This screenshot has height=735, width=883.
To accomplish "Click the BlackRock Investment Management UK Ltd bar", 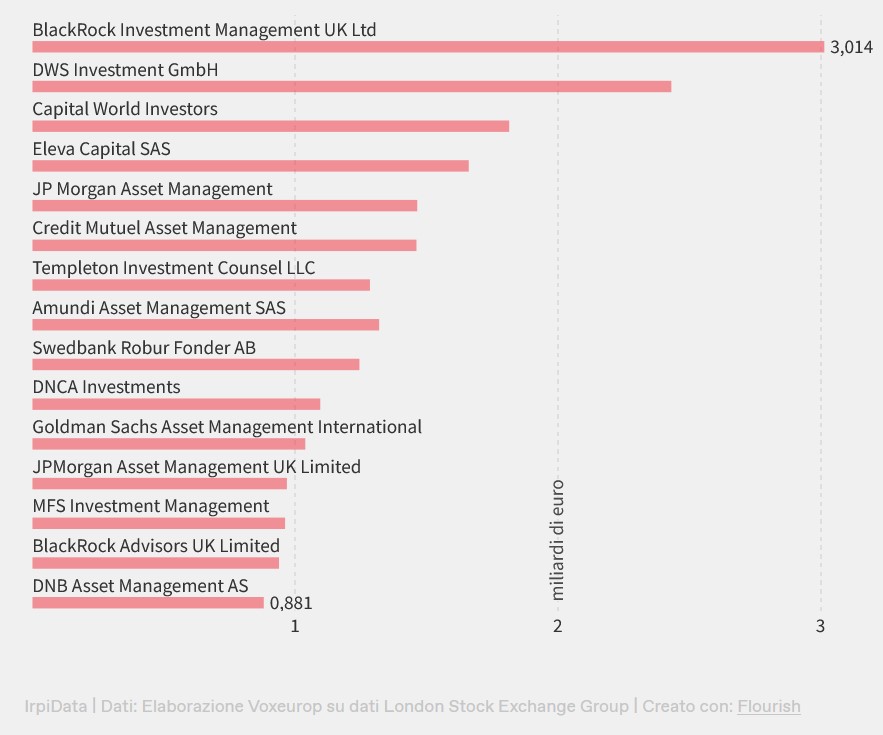I will click(428, 47).
